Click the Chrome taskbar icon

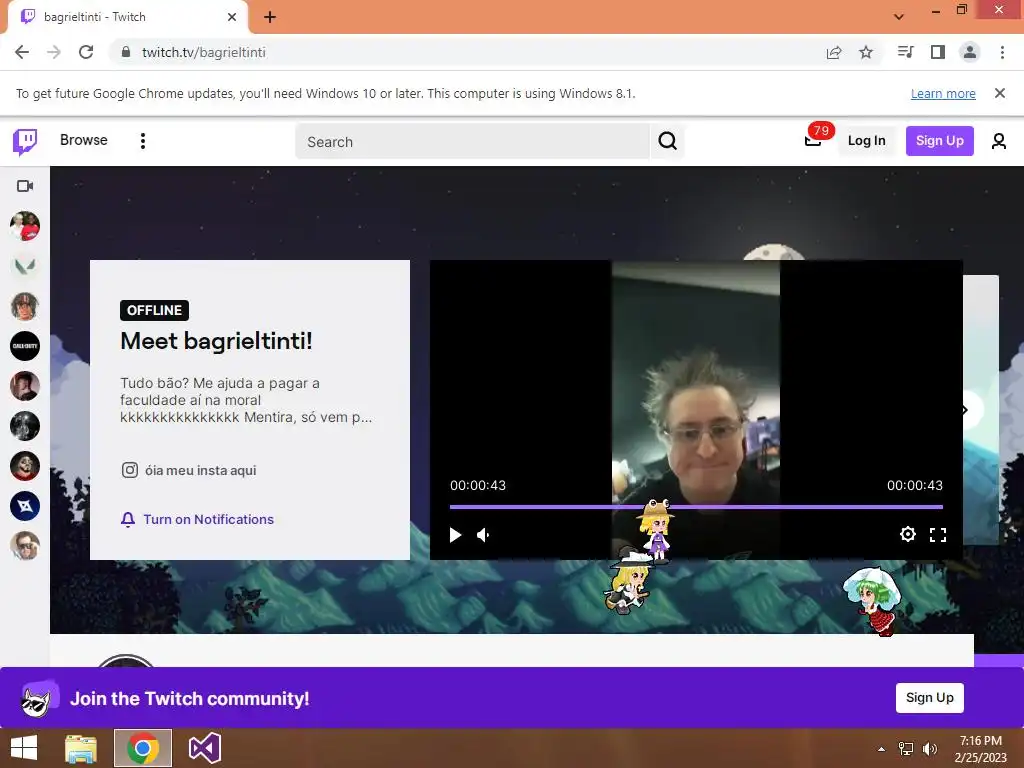click(143, 748)
